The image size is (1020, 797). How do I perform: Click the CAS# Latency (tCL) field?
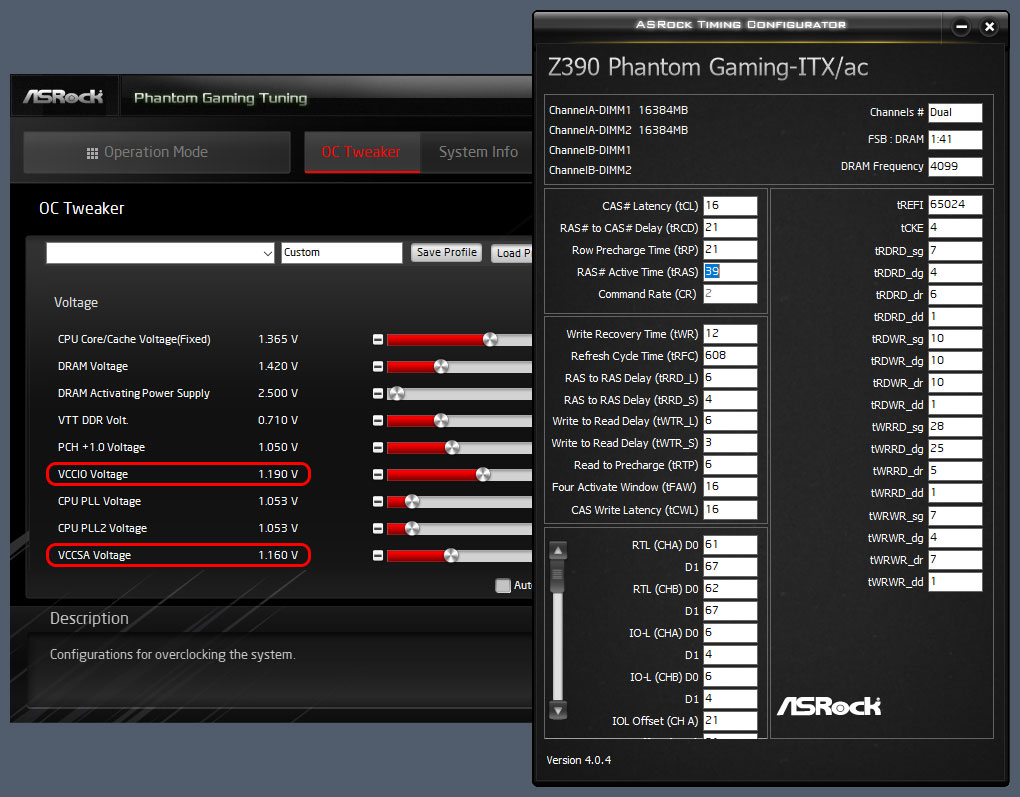click(x=731, y=206)
